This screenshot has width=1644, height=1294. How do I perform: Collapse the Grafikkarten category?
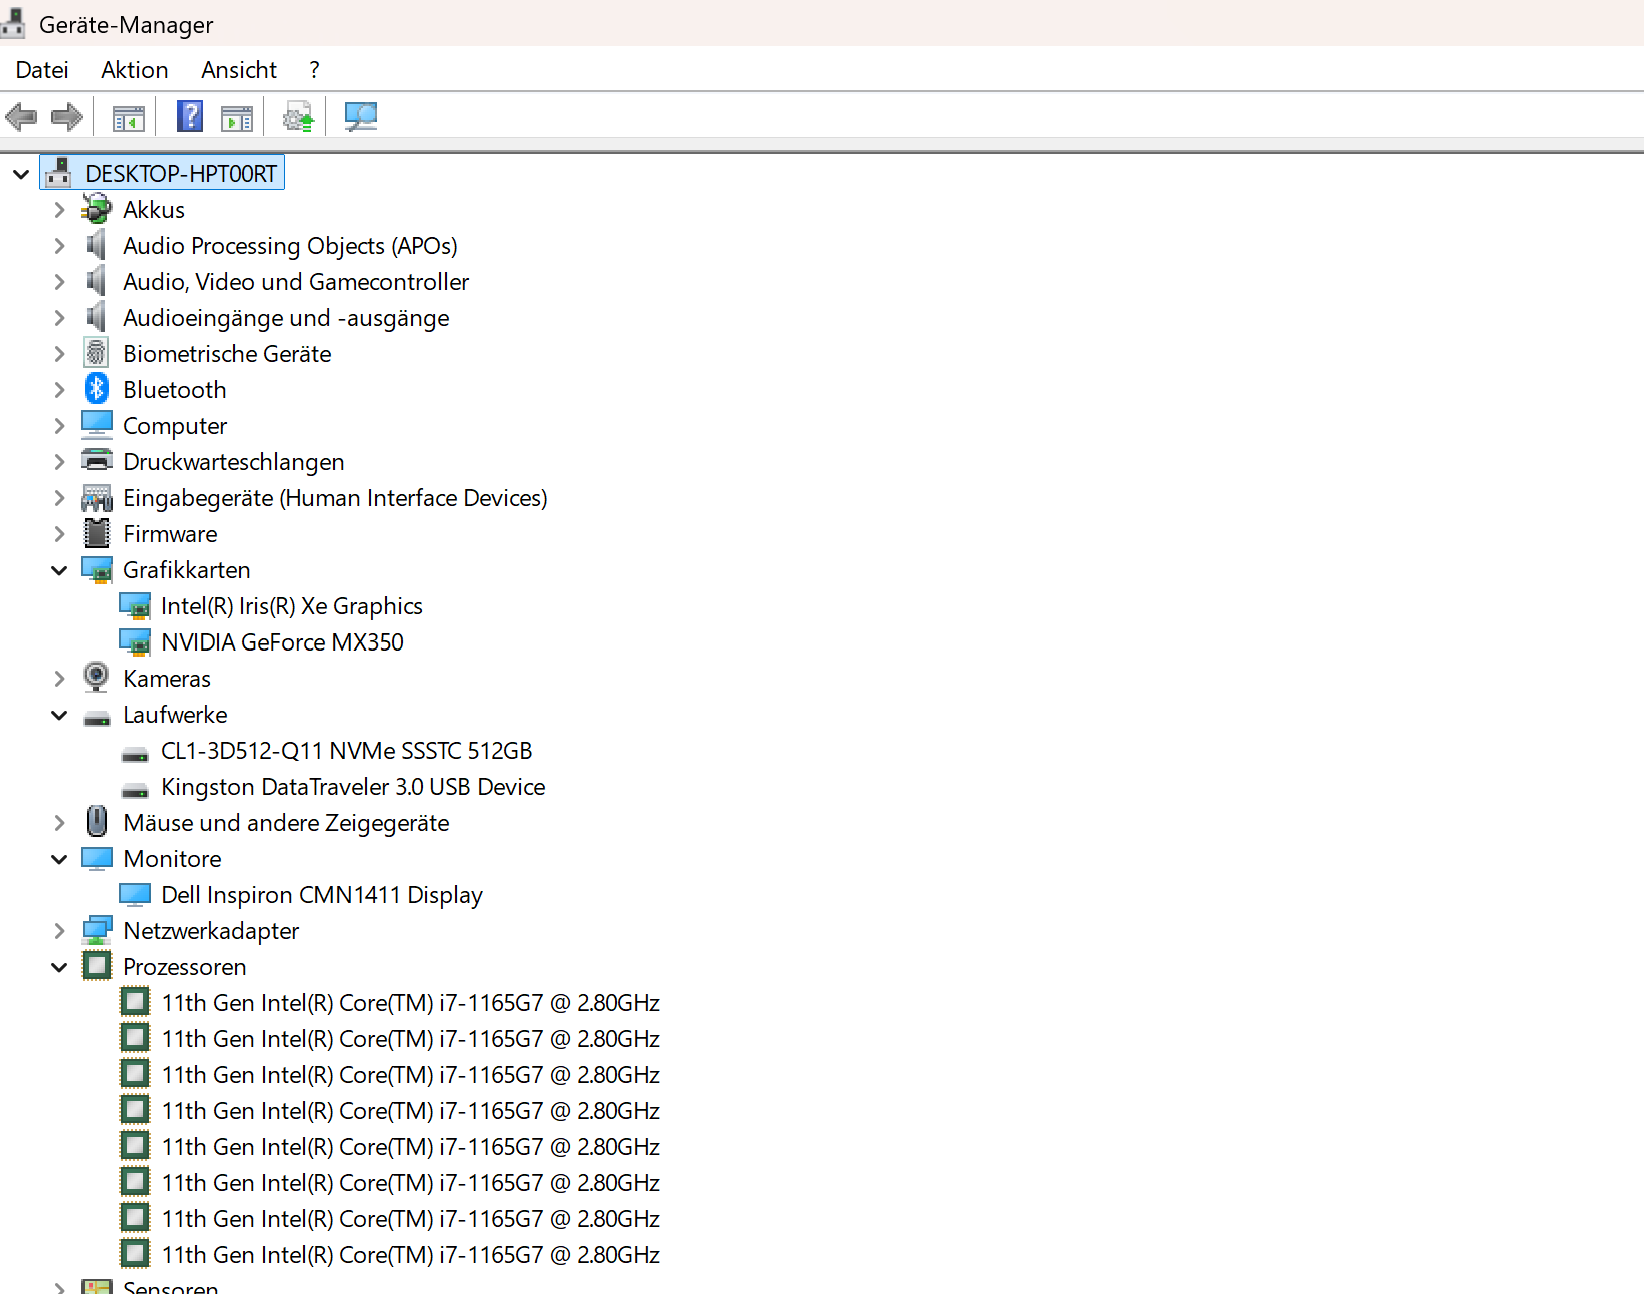click(59, 570)
